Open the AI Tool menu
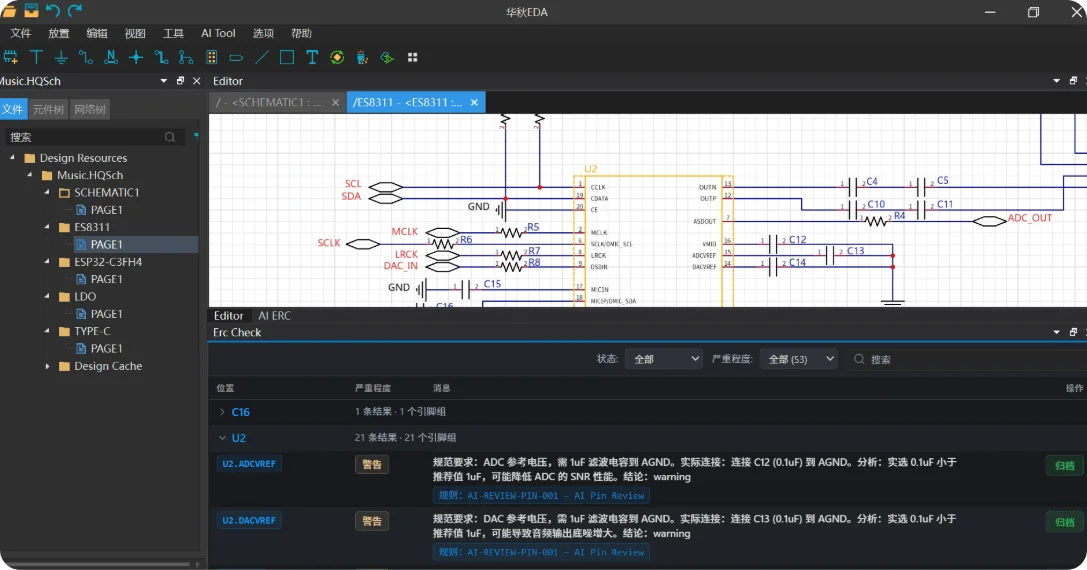Screen dimensions: 1087x570 218,33
